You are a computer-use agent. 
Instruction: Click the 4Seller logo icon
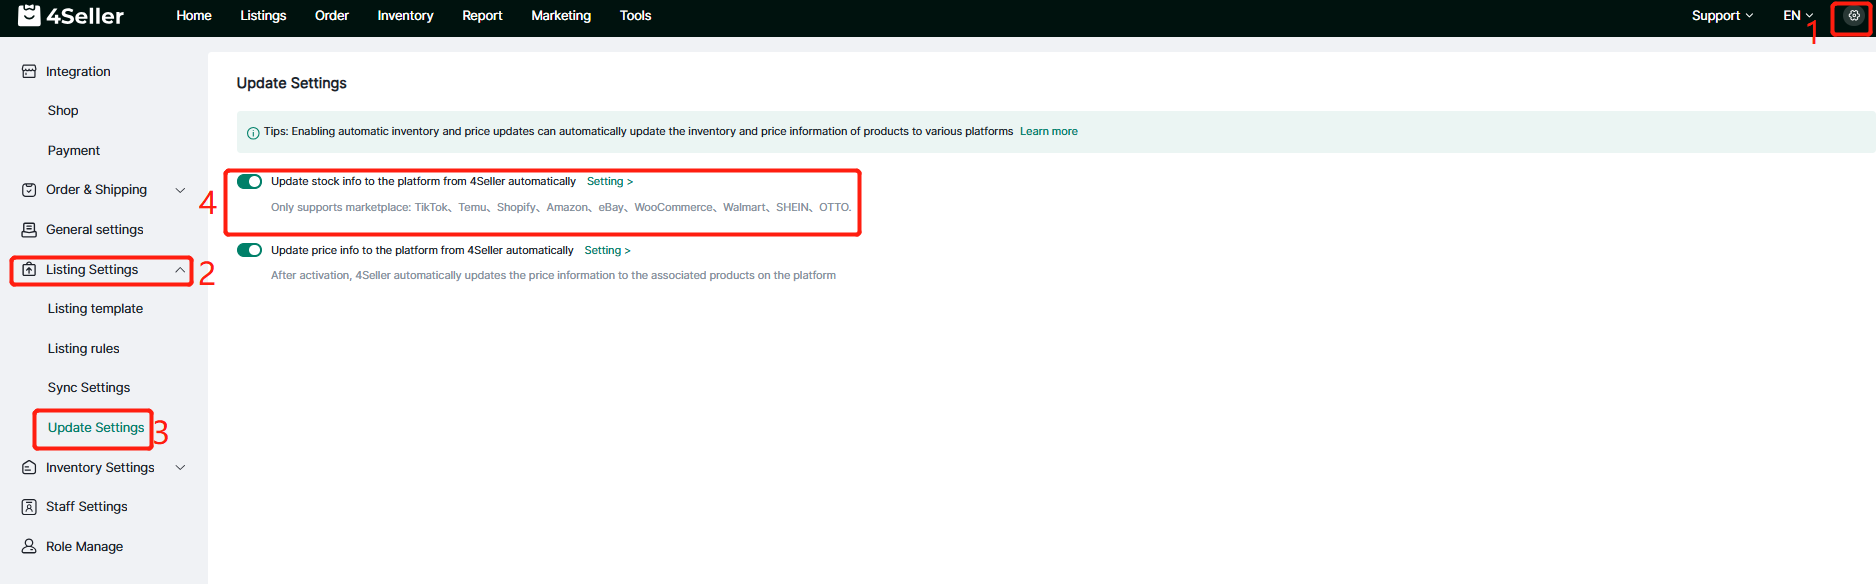click(30, 15)
